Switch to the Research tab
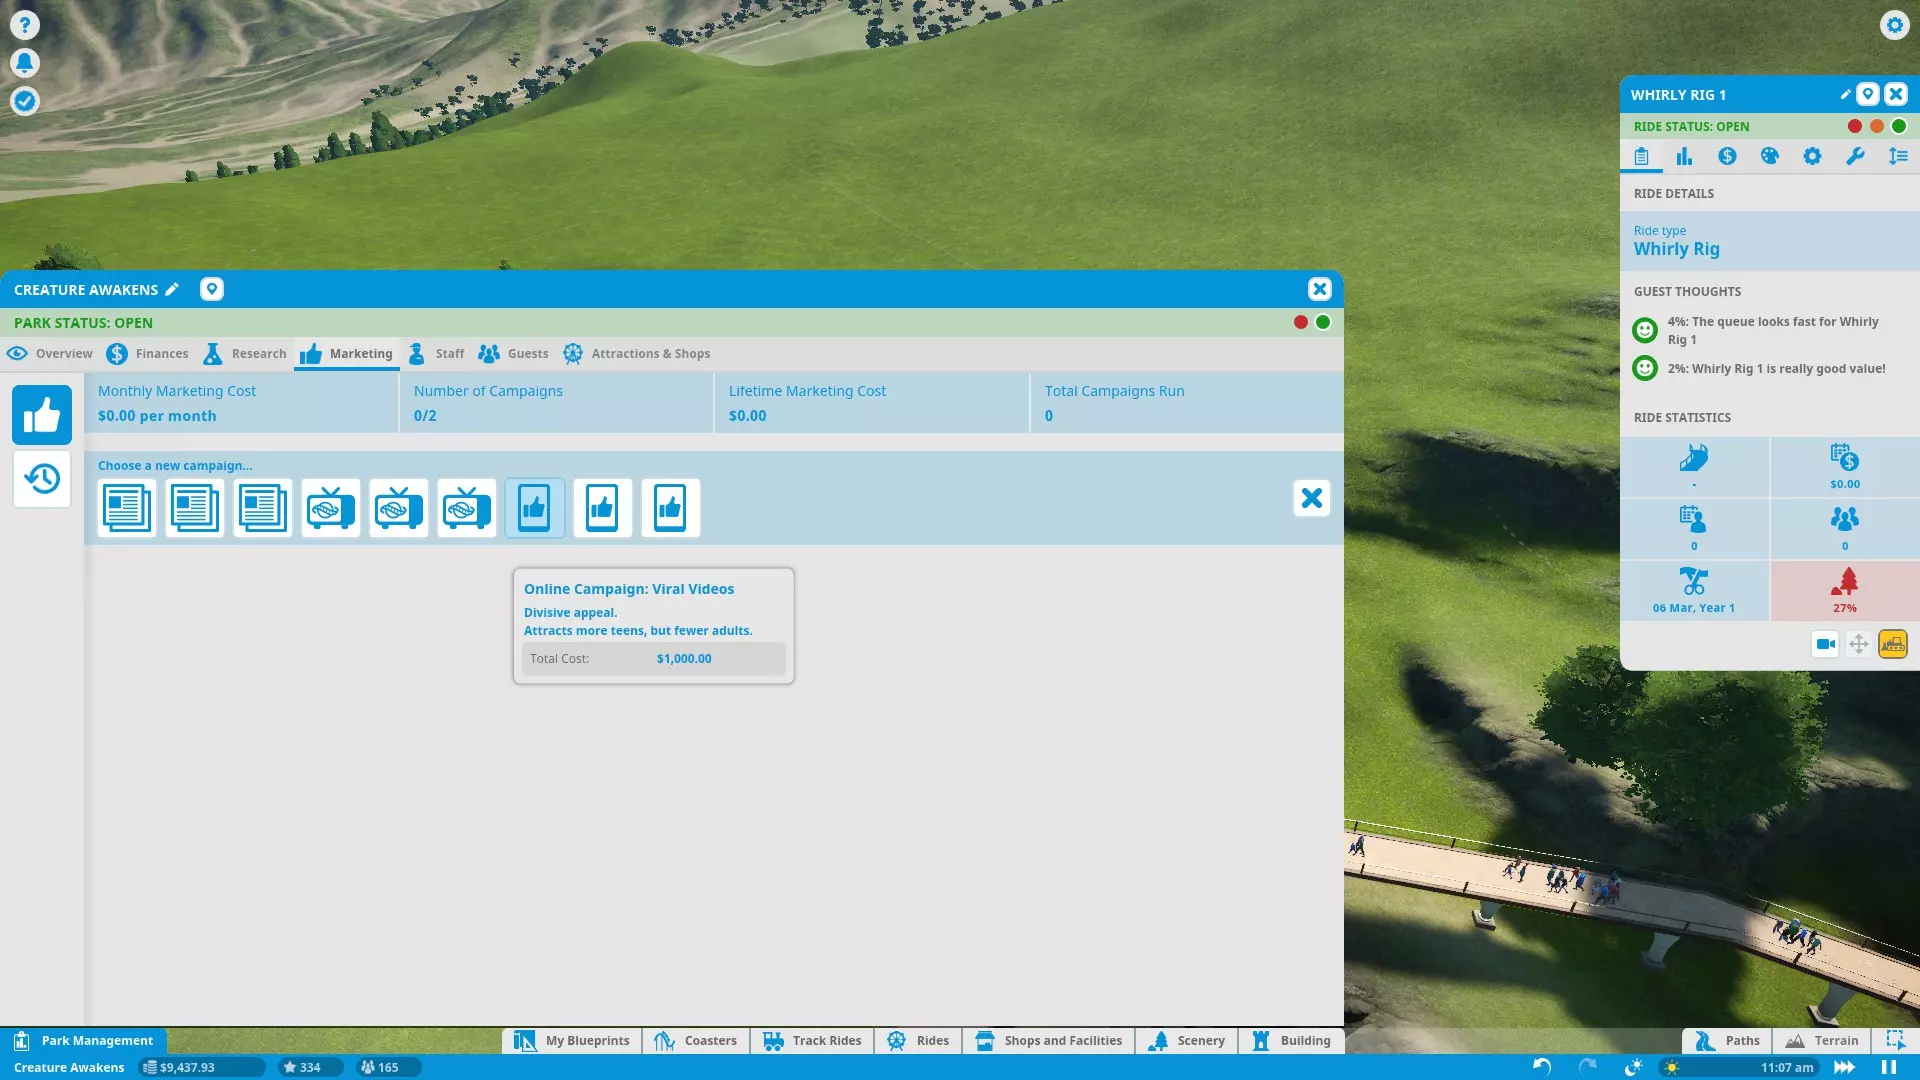1920x1080 pixels. [x=244, y=353]
